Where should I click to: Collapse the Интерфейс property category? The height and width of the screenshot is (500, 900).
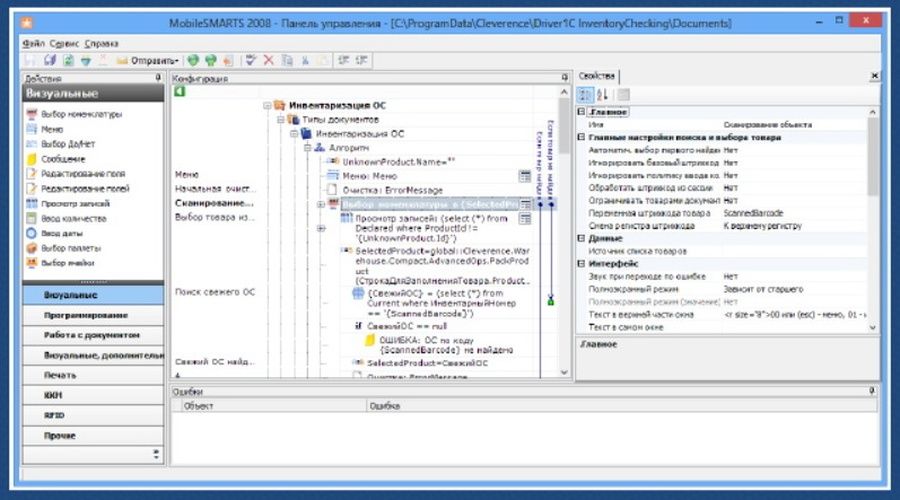[x=581, y=263]
